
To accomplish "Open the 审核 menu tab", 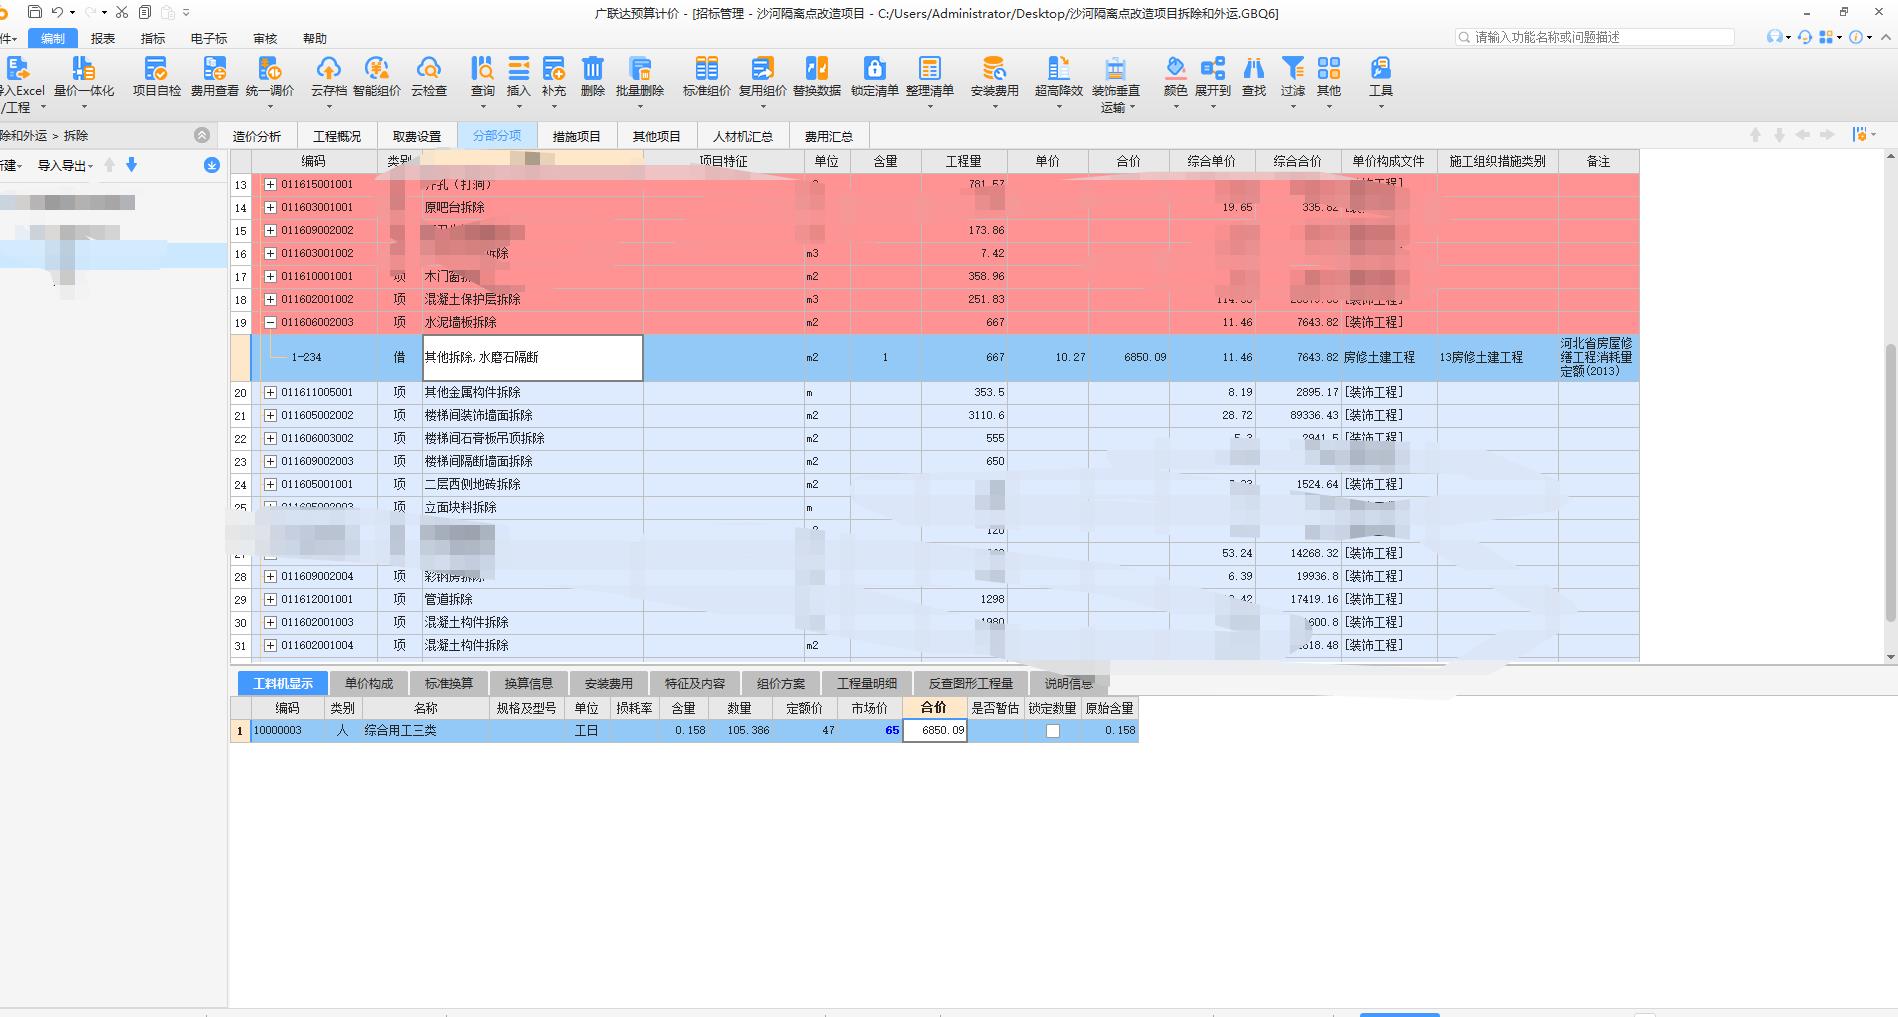I will click(x=265, y=38).
